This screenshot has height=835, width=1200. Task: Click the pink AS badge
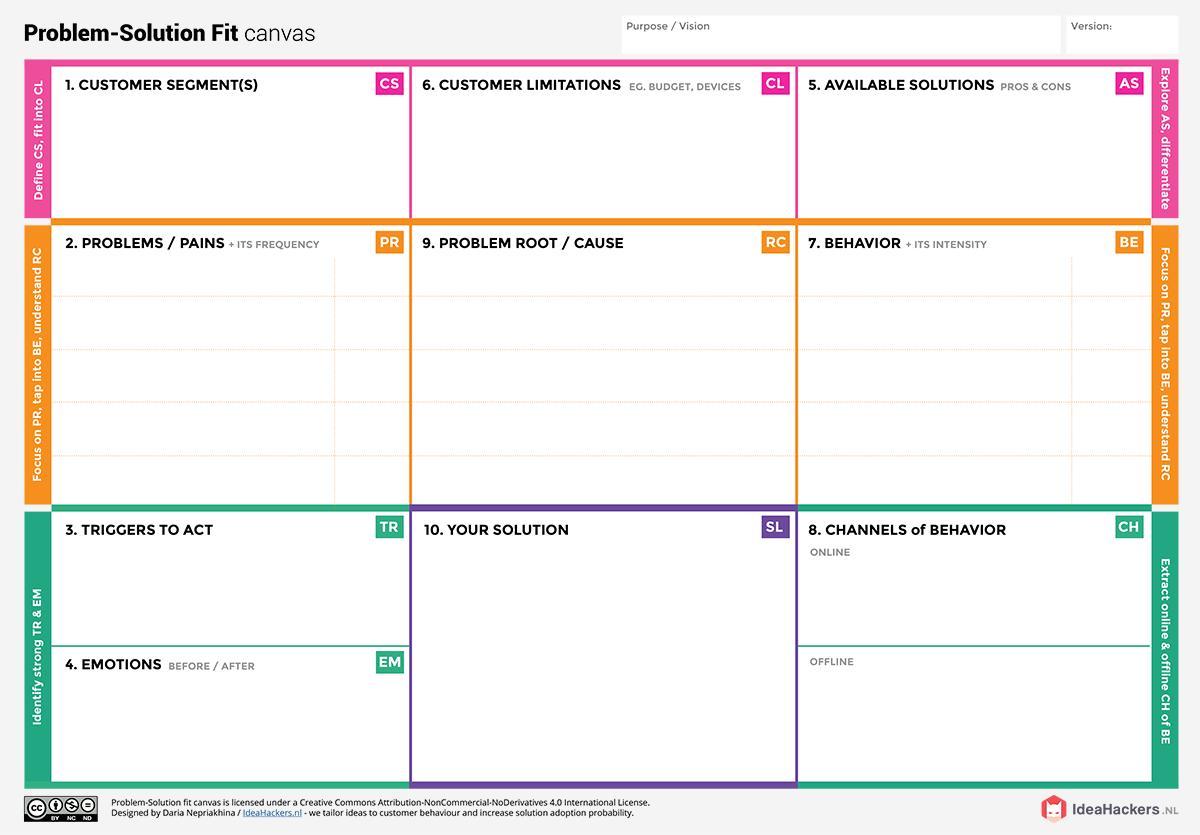pyautogui.click(x=1129, y=84)
